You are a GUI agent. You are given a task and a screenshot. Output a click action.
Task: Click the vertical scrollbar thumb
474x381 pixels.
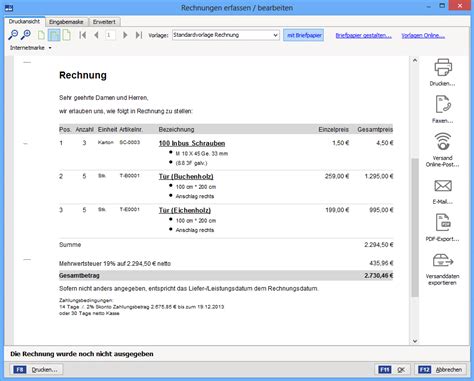tap(415, 227)
